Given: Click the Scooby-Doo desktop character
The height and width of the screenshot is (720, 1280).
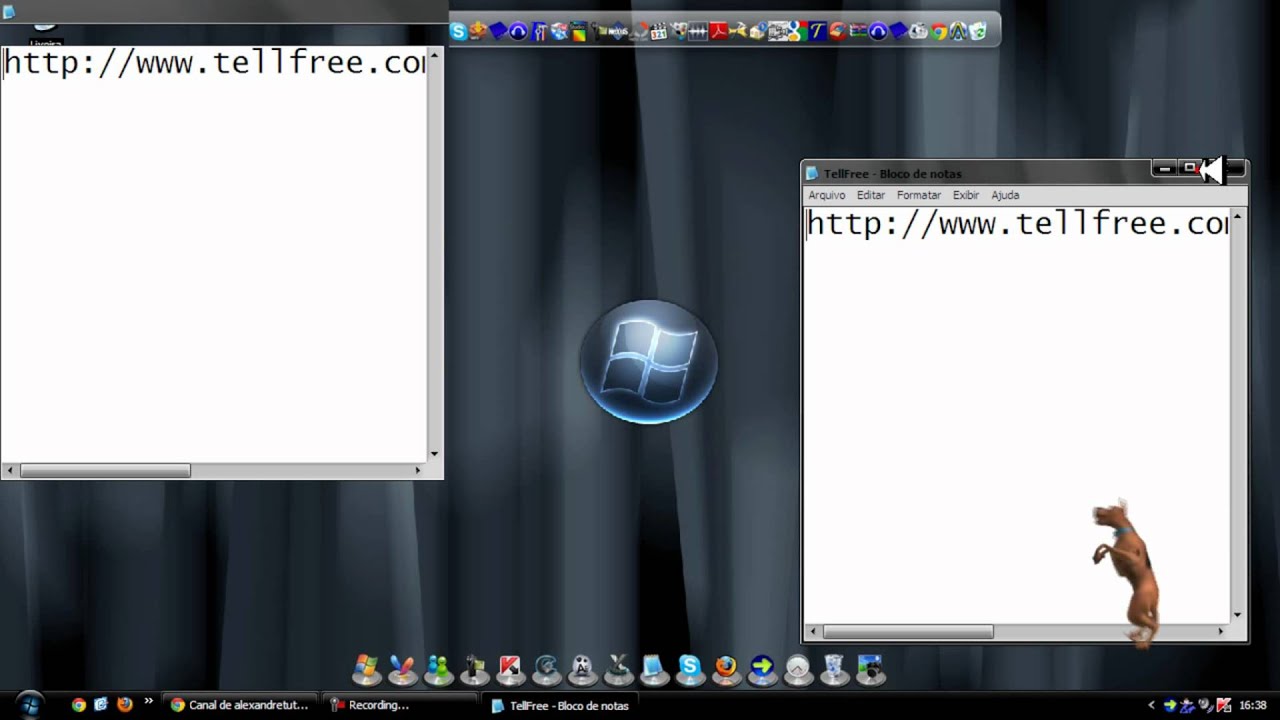Looking at the screenshot, I should point(1128,573).
